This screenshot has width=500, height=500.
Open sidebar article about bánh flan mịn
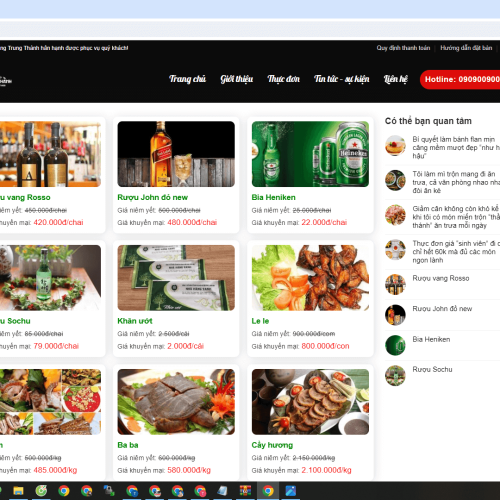tap(456, 147)
